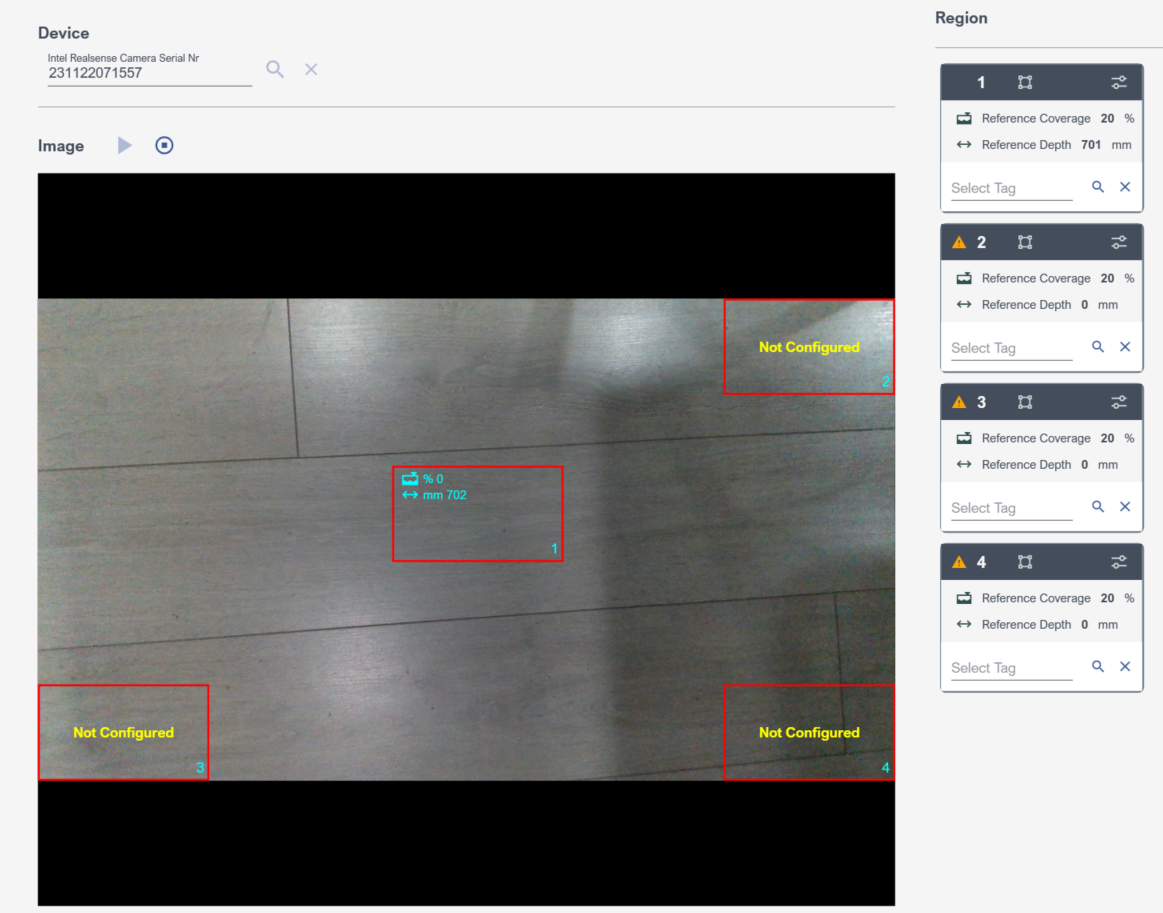Screen dimensions: 1163x913
Task: Click Reference Depth value 701 in Region 1
Action: 1090,145
